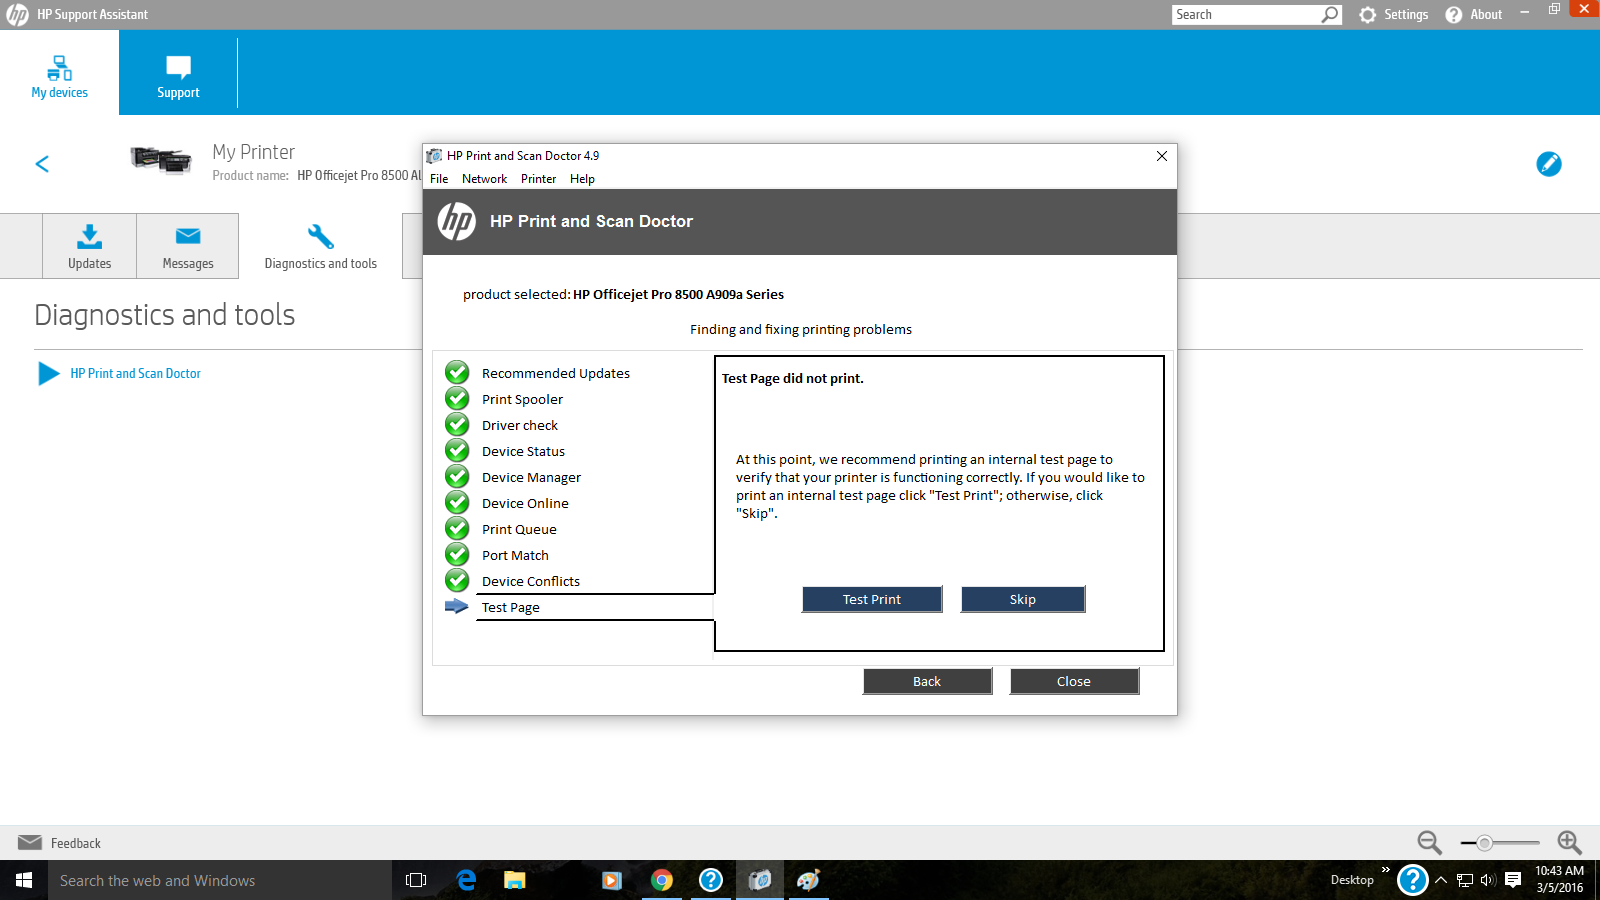
Task: Click the Device Manager green check icon
Action: [457, 477]
